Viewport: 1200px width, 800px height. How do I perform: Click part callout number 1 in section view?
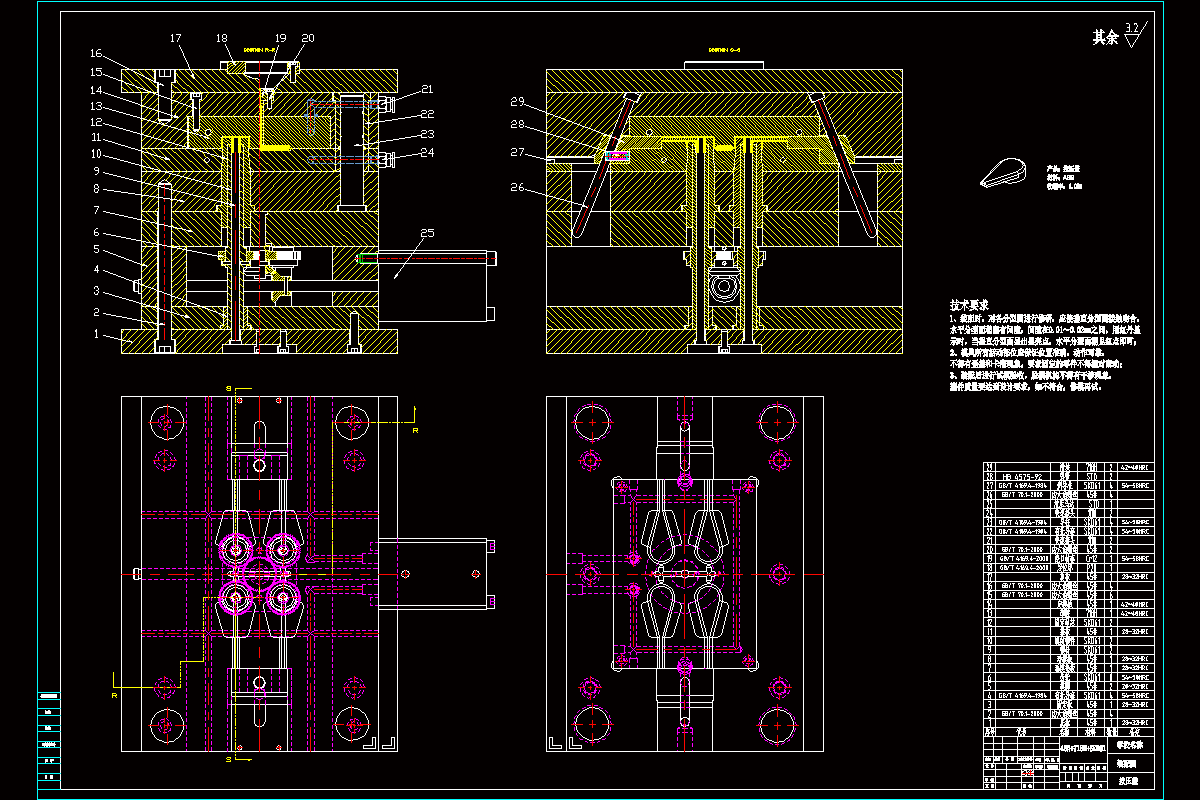(x=97, y=334)
